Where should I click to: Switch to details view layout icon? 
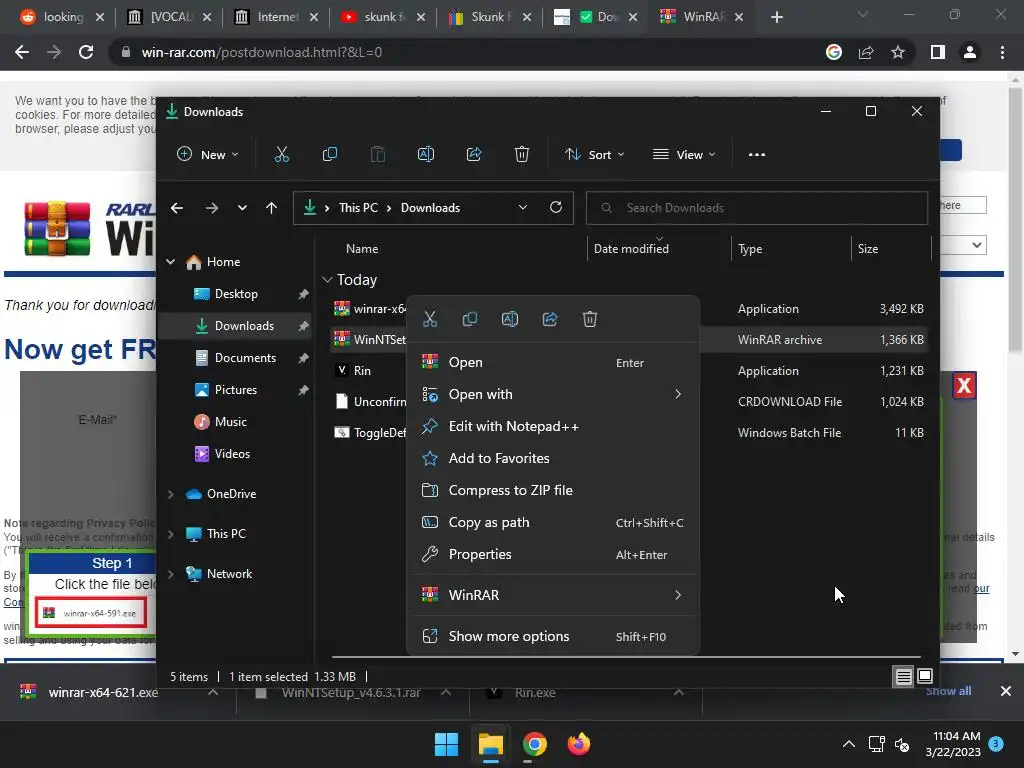[903, 677]
